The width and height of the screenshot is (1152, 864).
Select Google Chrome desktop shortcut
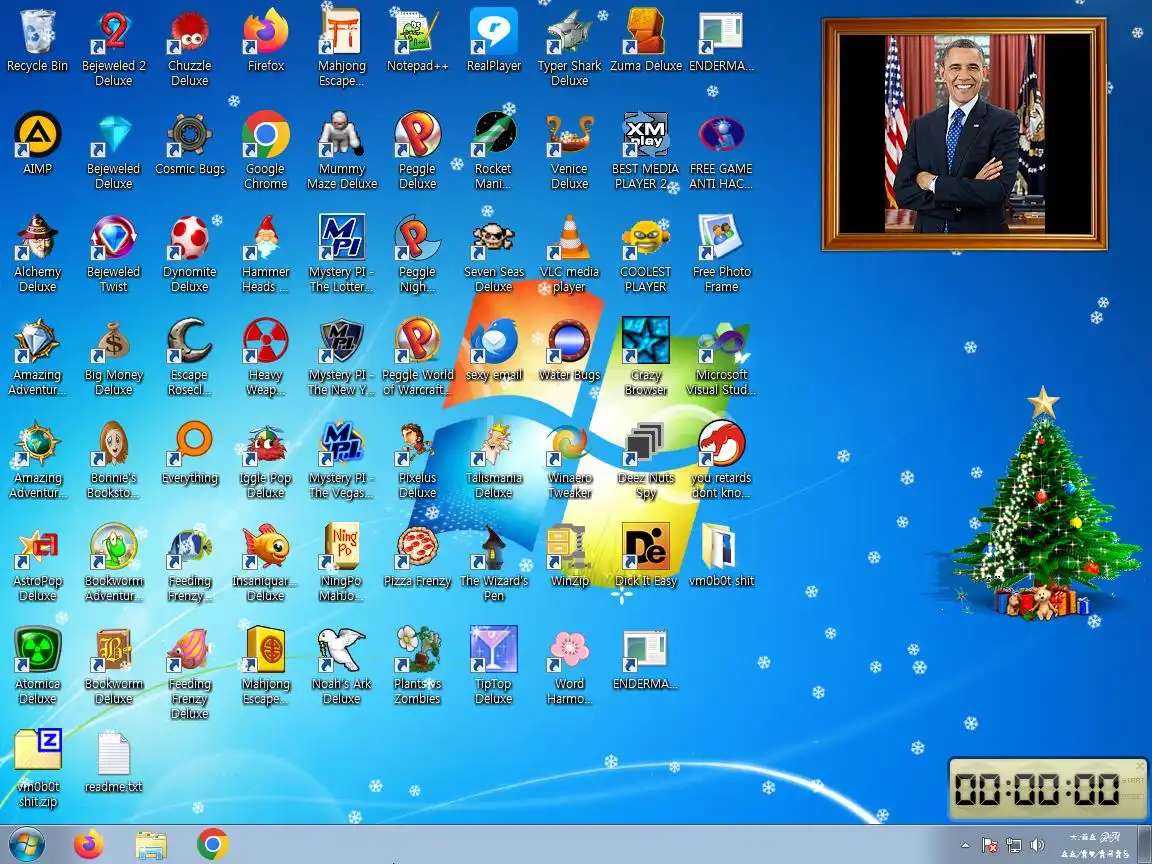[x=266, y=151]
